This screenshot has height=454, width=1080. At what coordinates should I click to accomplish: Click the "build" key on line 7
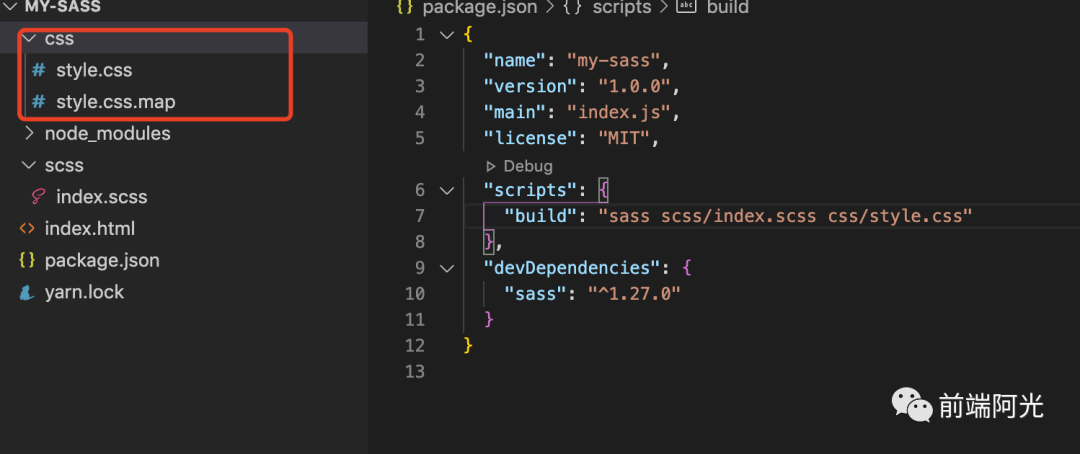pos(541,216)
